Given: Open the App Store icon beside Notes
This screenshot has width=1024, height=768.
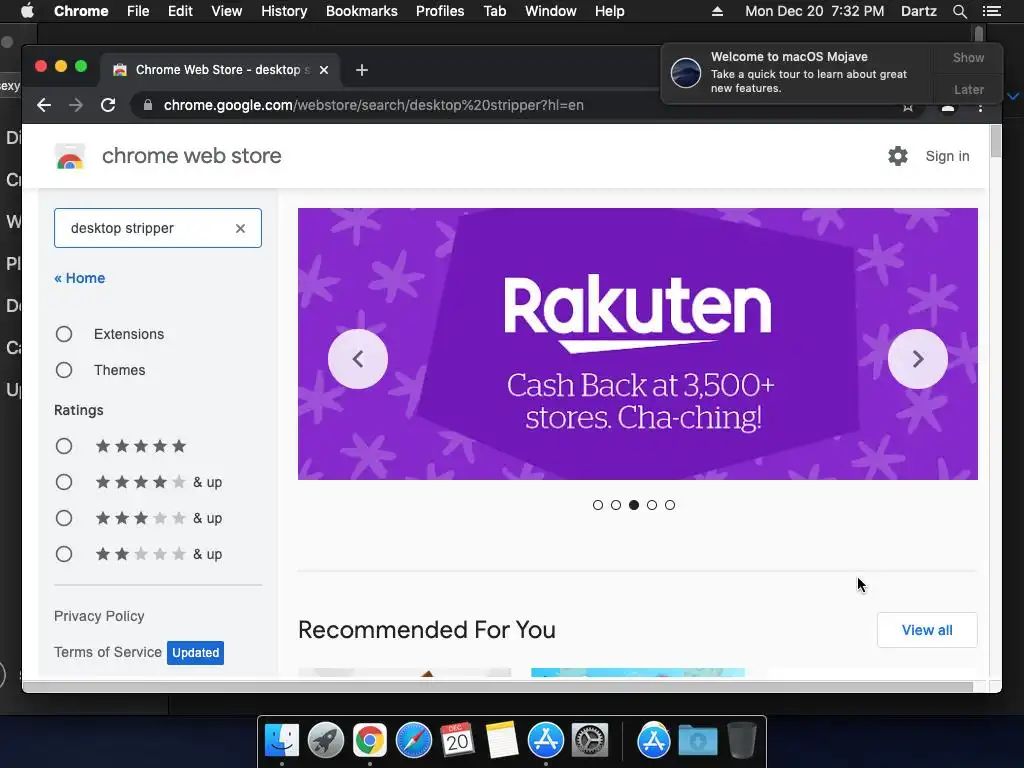Looking at the screenshot, I should 545,741.
